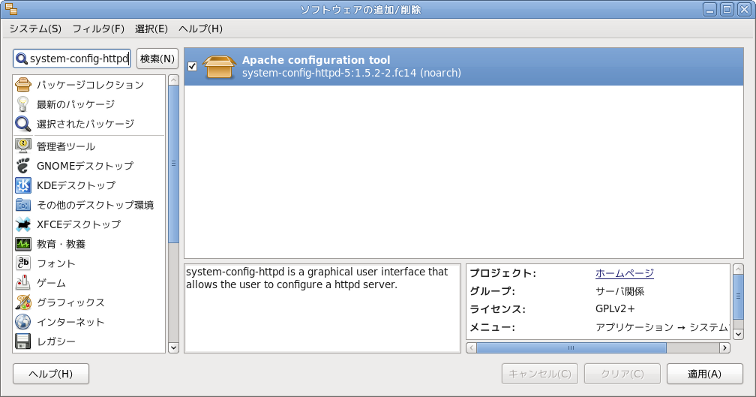
Task: Click the ゲーム joystick icon
Action: pos(23,283)
